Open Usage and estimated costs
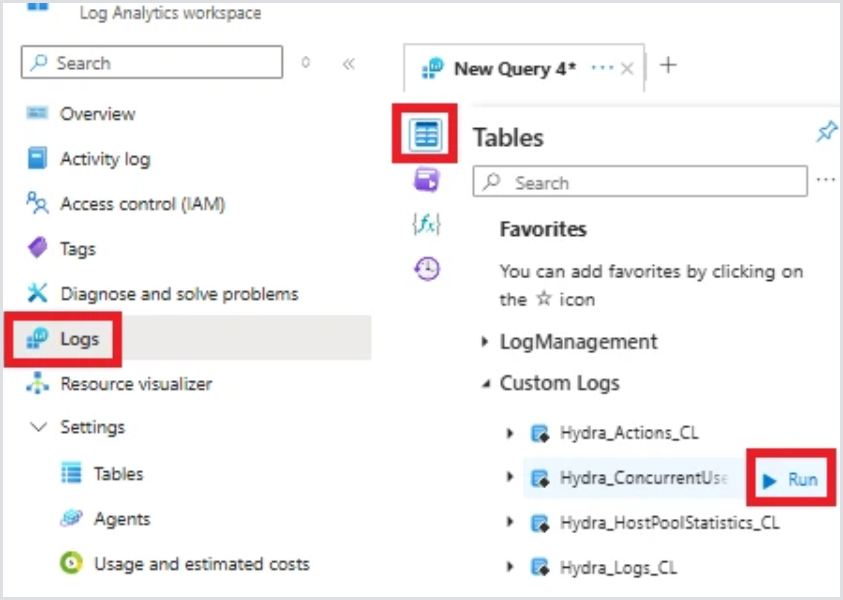Image resolution: width=843 pixels, height=600 pixels. [x=201, y=564]
